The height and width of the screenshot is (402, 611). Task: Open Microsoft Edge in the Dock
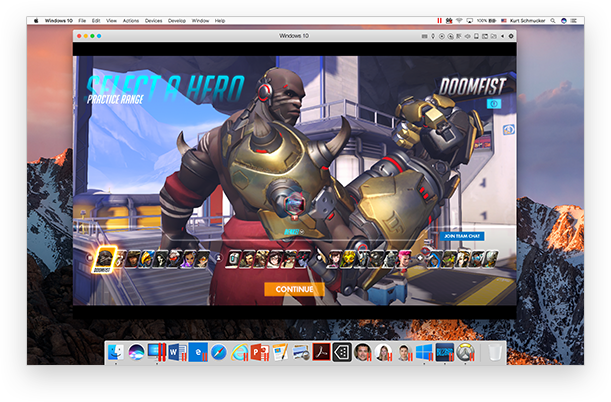(x=198, y=352)
